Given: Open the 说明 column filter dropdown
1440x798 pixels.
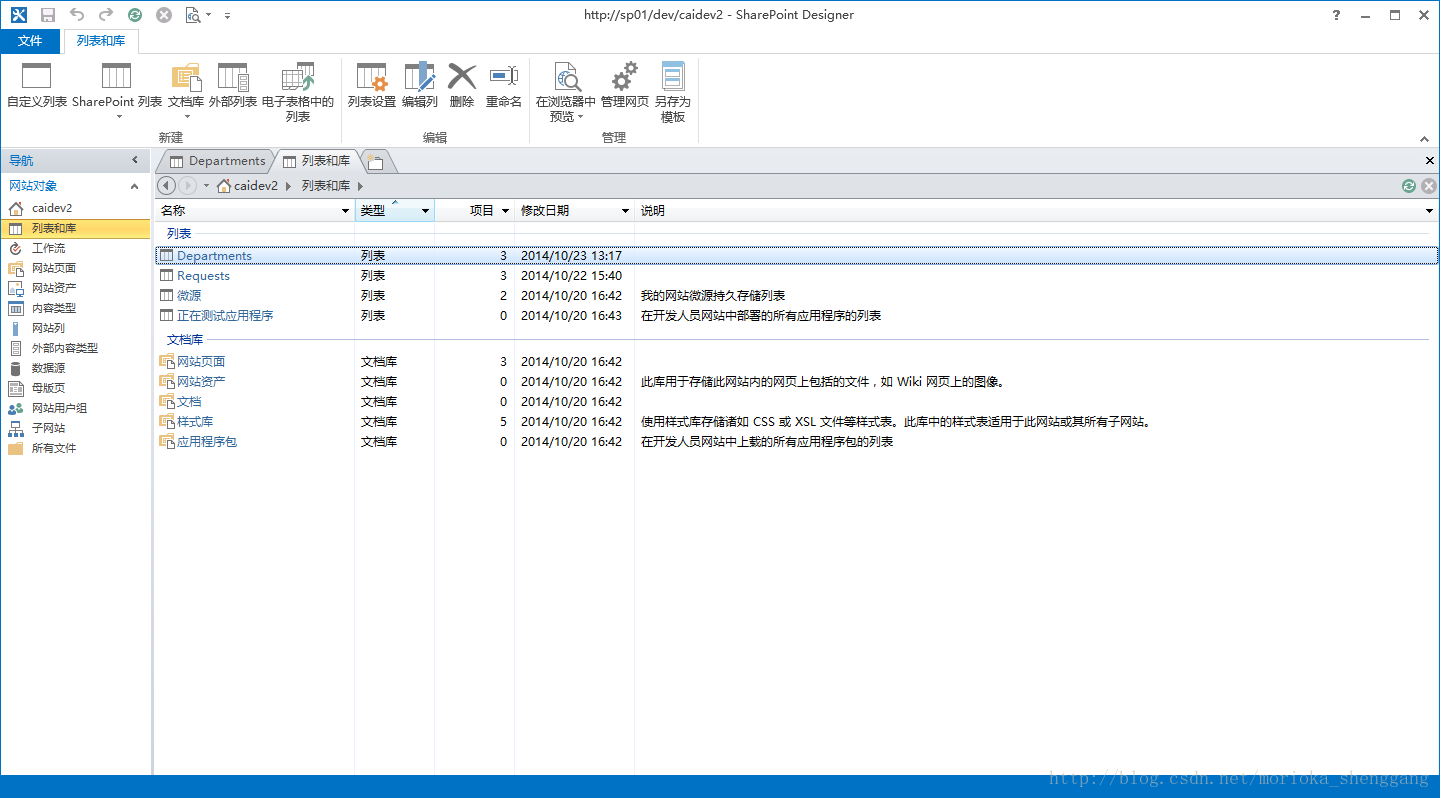Looking at the screenshot, I should (1430, 211).
